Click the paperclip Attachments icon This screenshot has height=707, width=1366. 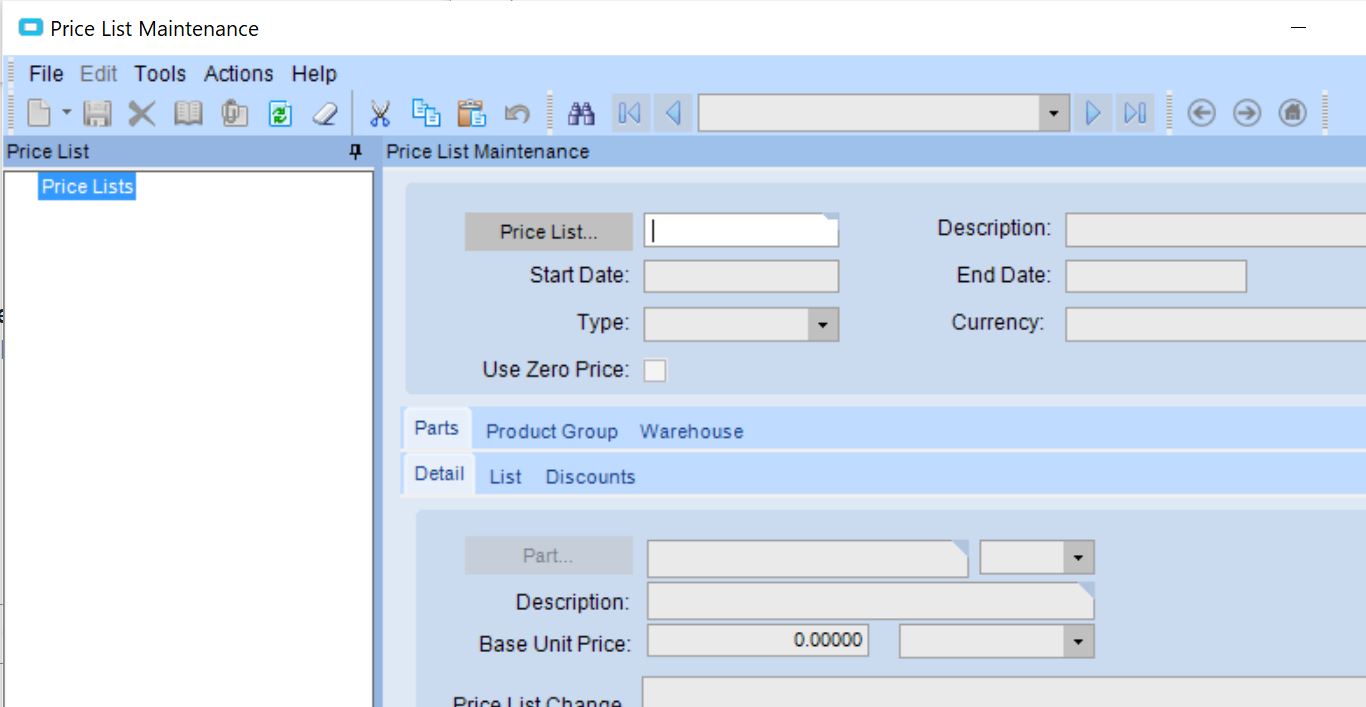234,113
